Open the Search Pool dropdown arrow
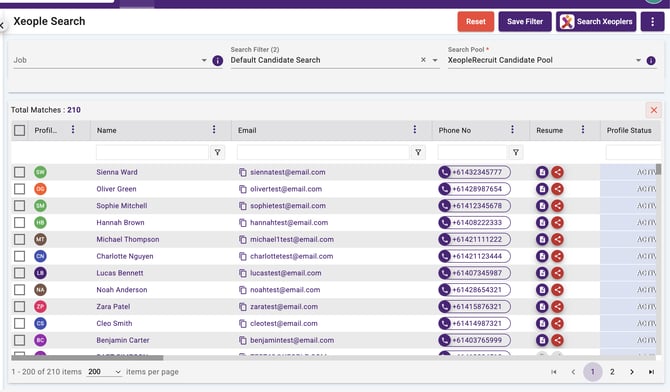 (638, 60)
